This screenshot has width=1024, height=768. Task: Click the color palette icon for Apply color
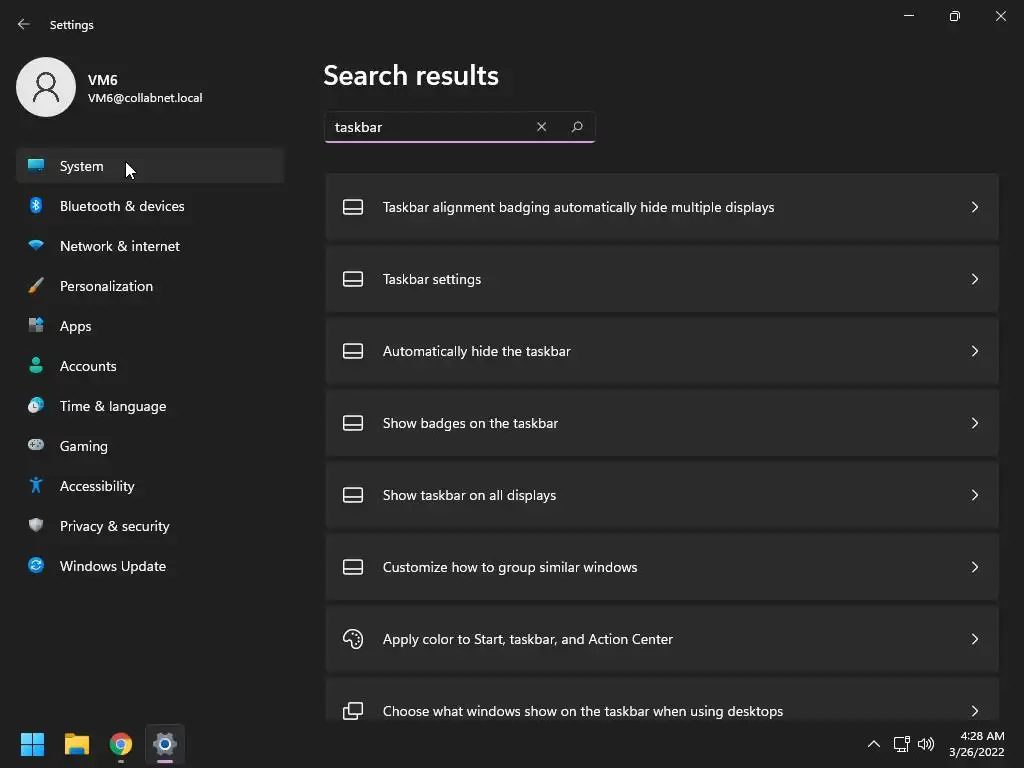coord(353,639)
